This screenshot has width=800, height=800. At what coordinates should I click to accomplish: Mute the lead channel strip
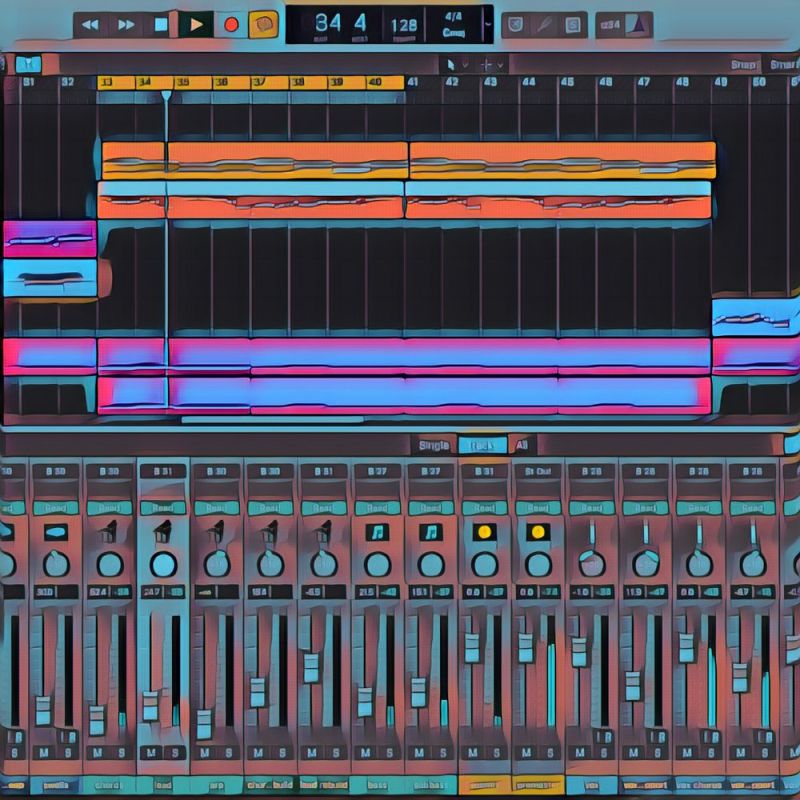[151, 753]
